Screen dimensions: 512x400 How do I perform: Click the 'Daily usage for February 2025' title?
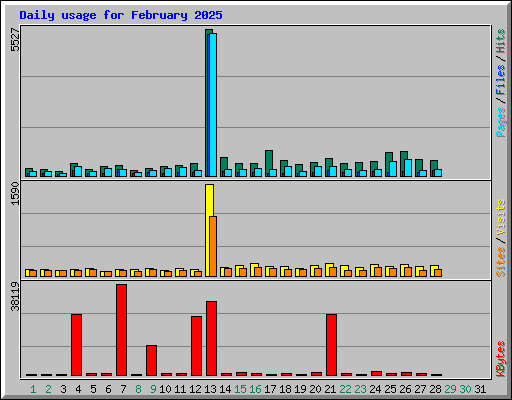point(121,15)
